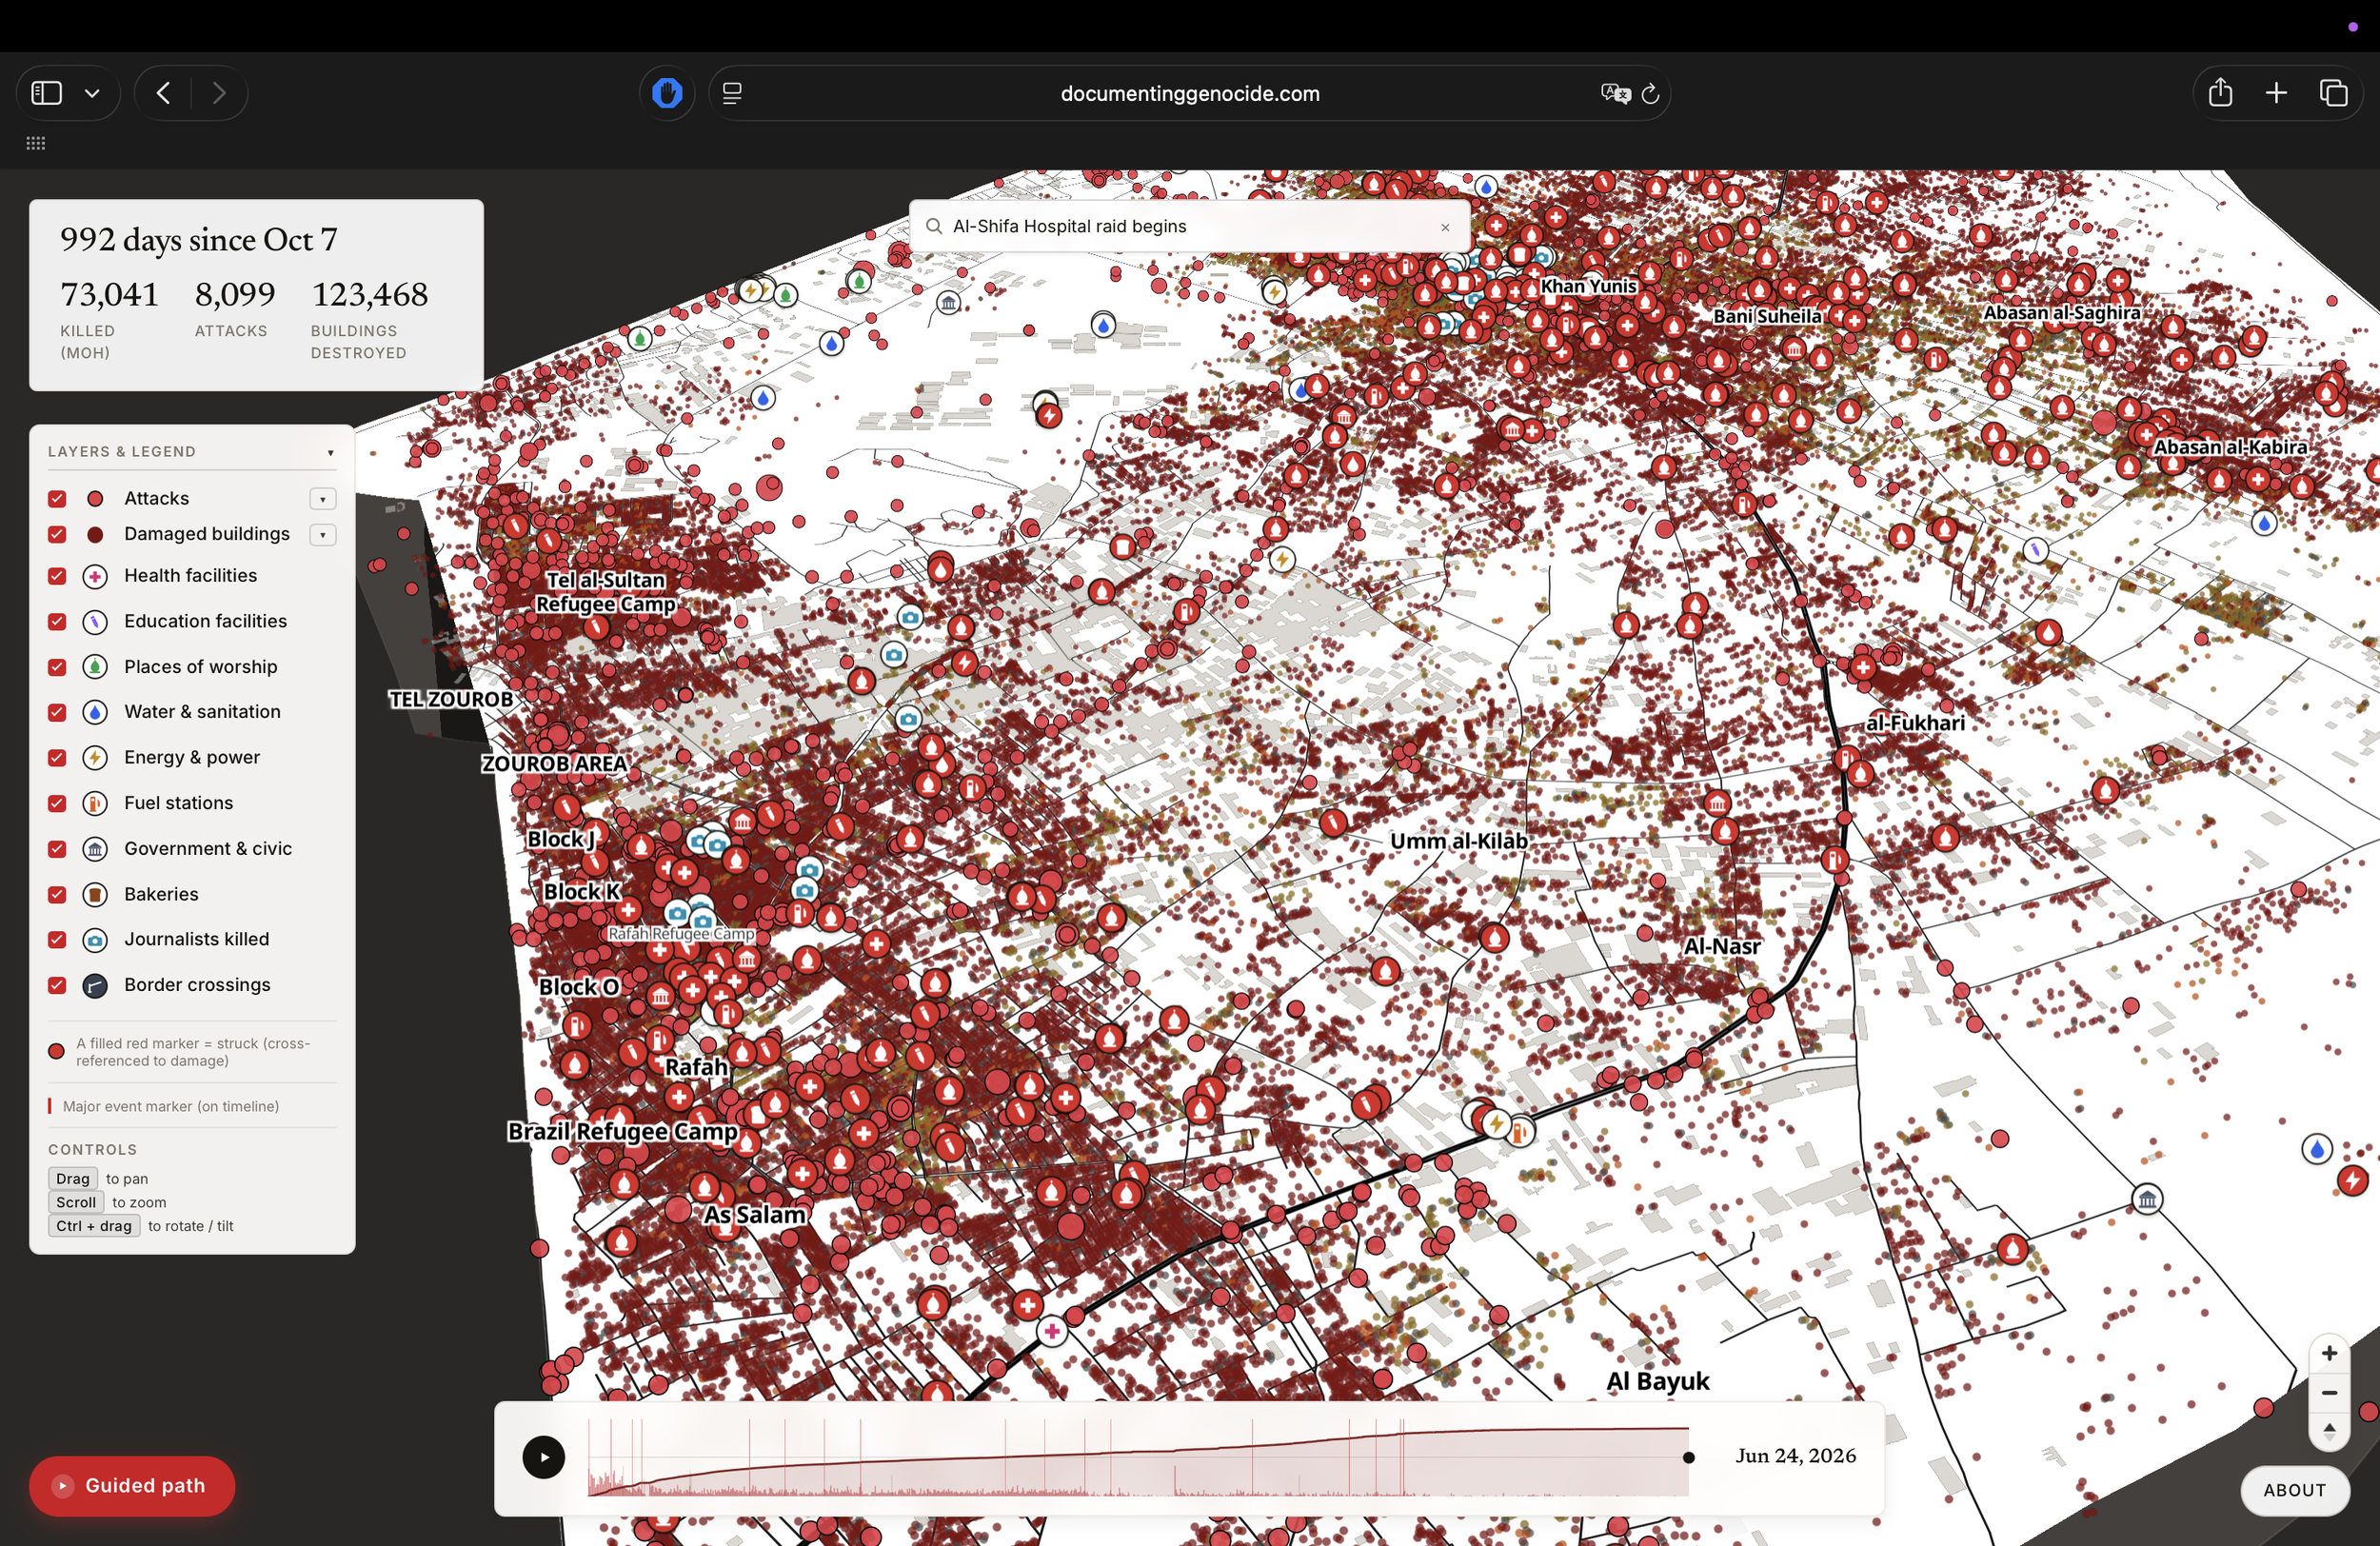Uncheck the Places of worship layer
This screenshot has height=1546, width=2380.
coord(57,667)
